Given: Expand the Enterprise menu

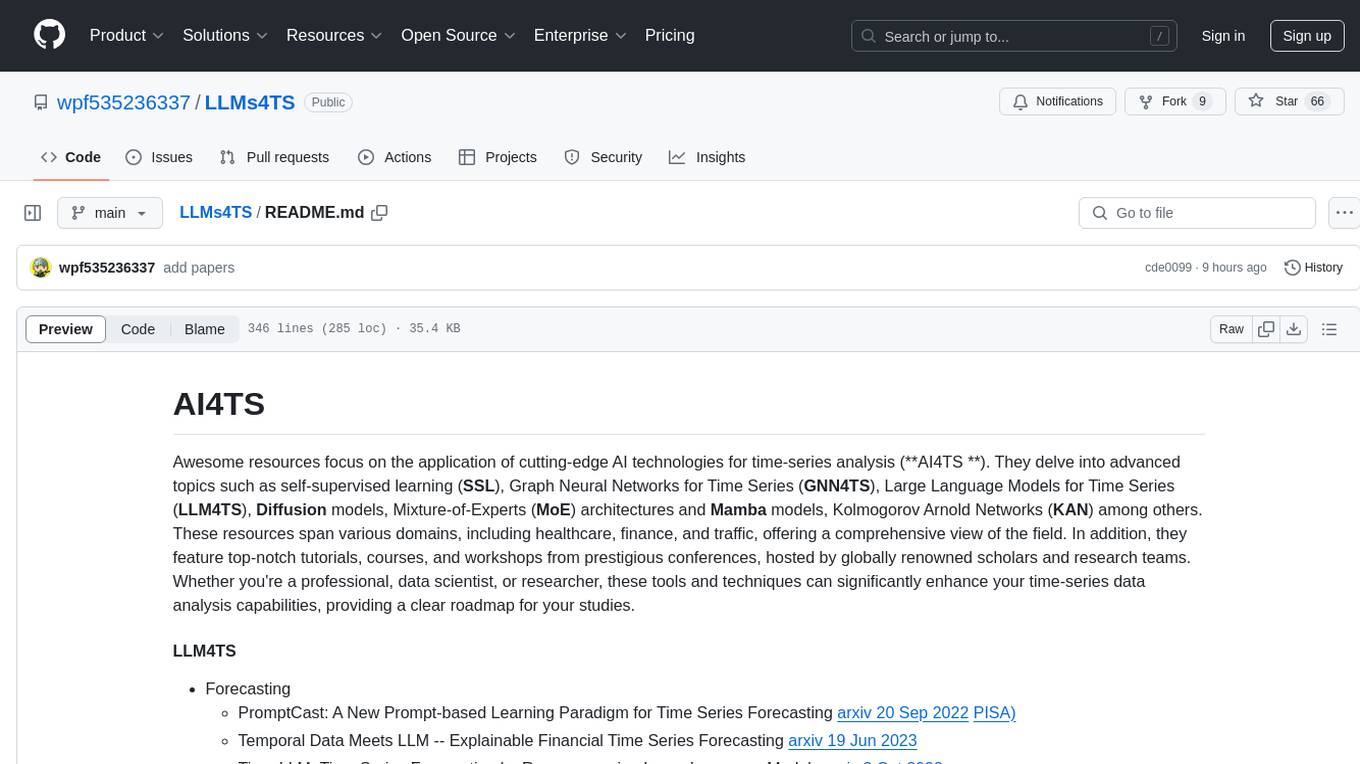Looking at the screenshot, I should [x=580, y=35].
